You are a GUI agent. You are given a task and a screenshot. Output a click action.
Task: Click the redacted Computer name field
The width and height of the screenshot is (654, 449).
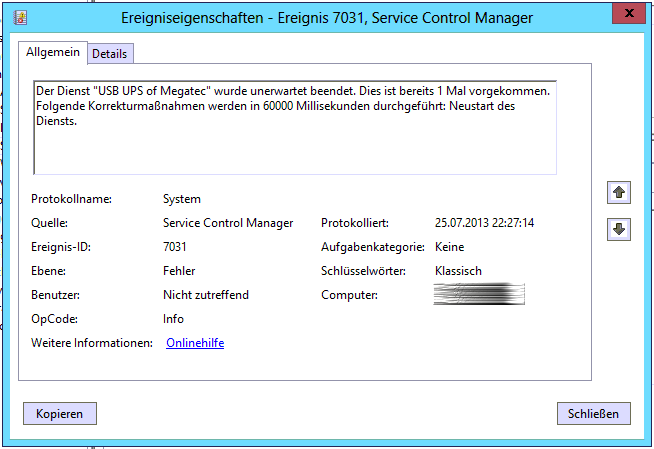pyautogui.click(x=480, y=295)
